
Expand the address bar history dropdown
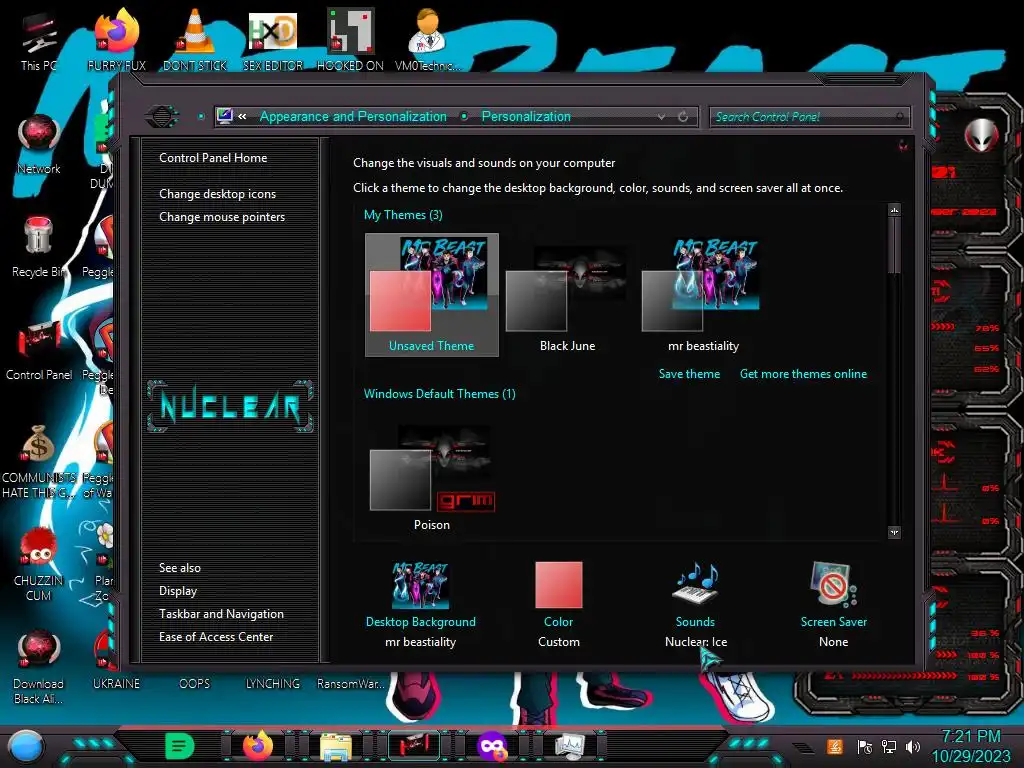pyautogui.click(x=662, y=116)
